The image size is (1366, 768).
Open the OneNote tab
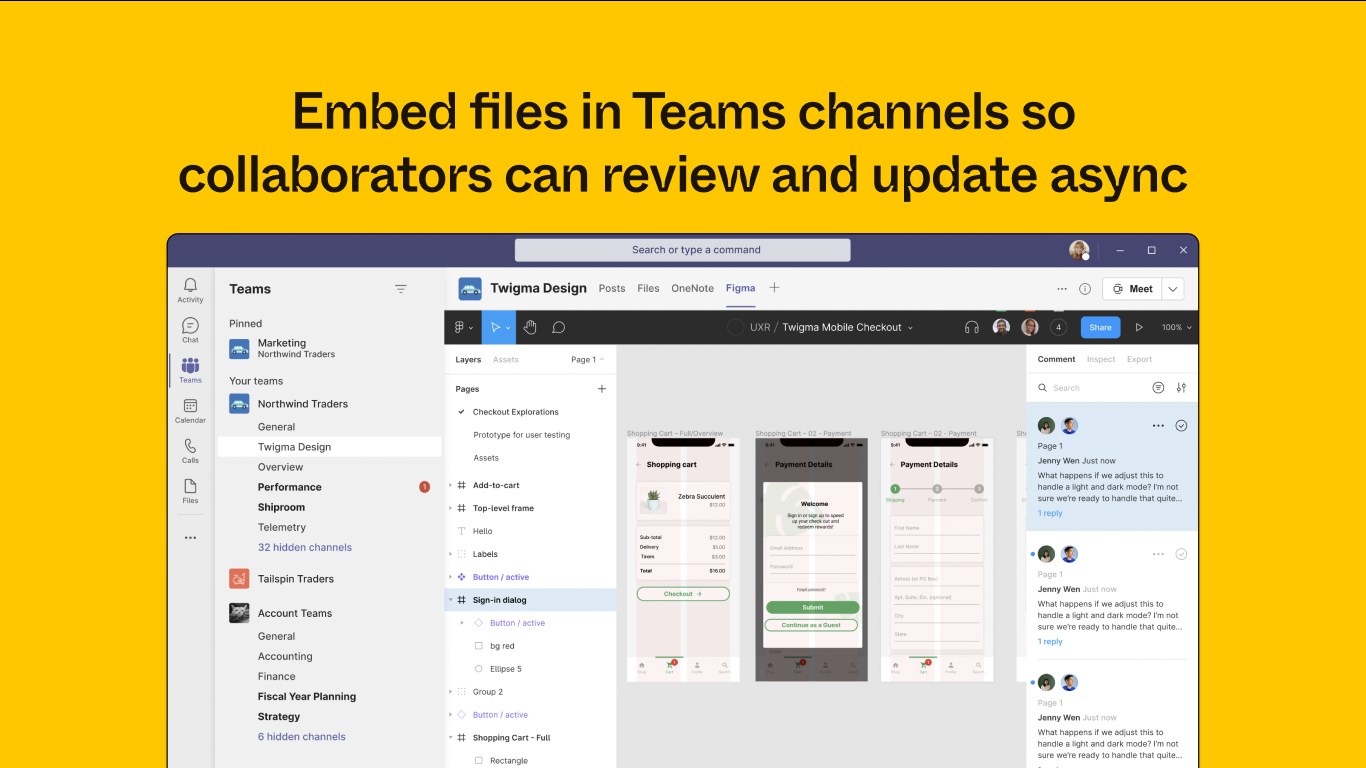(x=692, y=289)
